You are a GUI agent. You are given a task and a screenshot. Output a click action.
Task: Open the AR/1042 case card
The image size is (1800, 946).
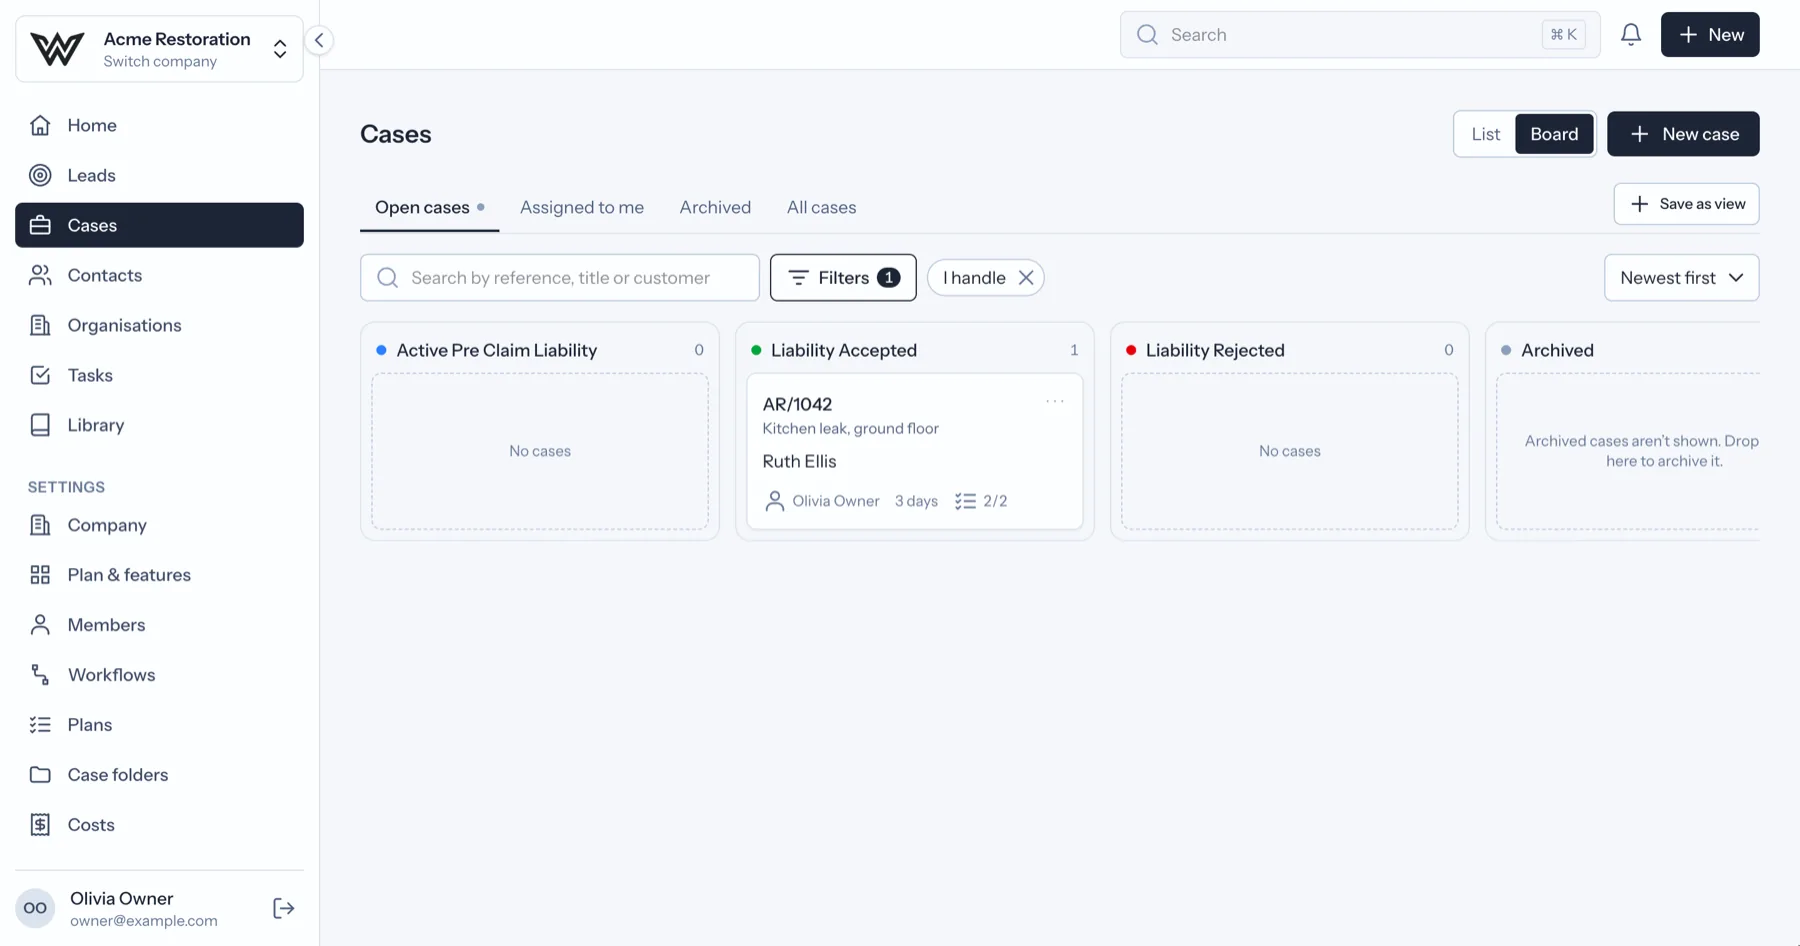coord(914,451)
